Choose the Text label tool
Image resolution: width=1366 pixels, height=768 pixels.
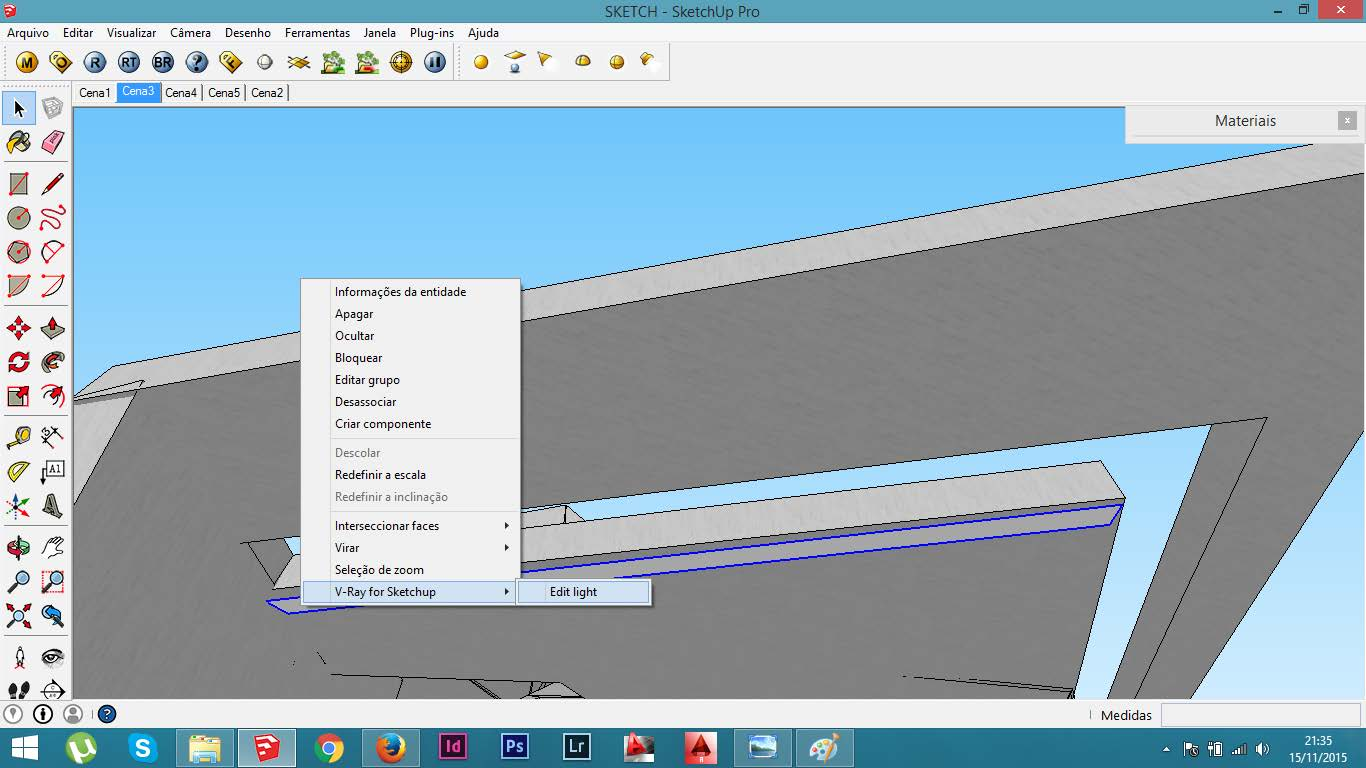53,471
